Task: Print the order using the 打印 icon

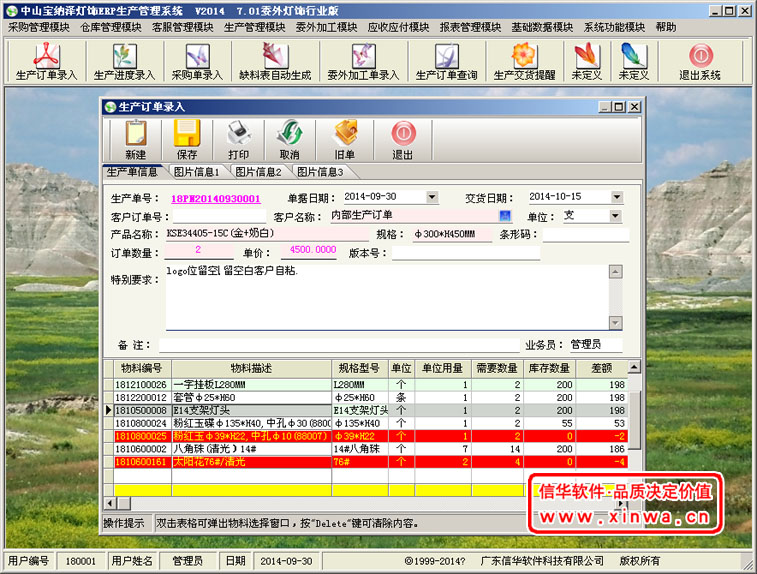Action: coord(238,140)
